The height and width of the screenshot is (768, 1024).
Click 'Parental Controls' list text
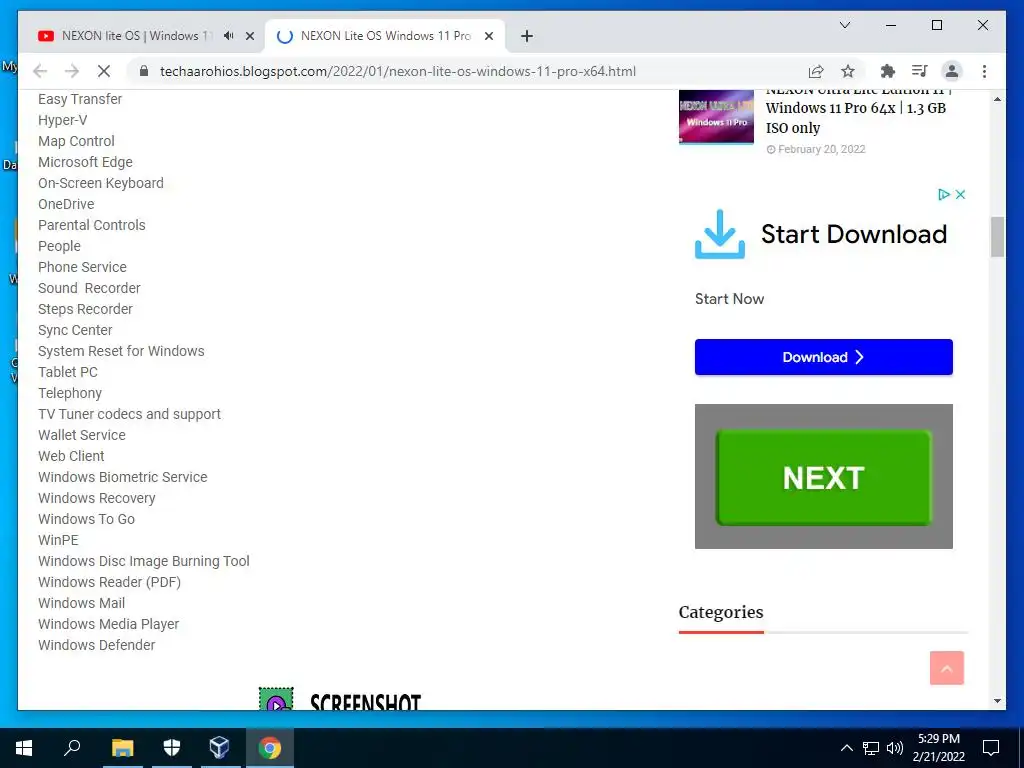[x=91, y=225]
